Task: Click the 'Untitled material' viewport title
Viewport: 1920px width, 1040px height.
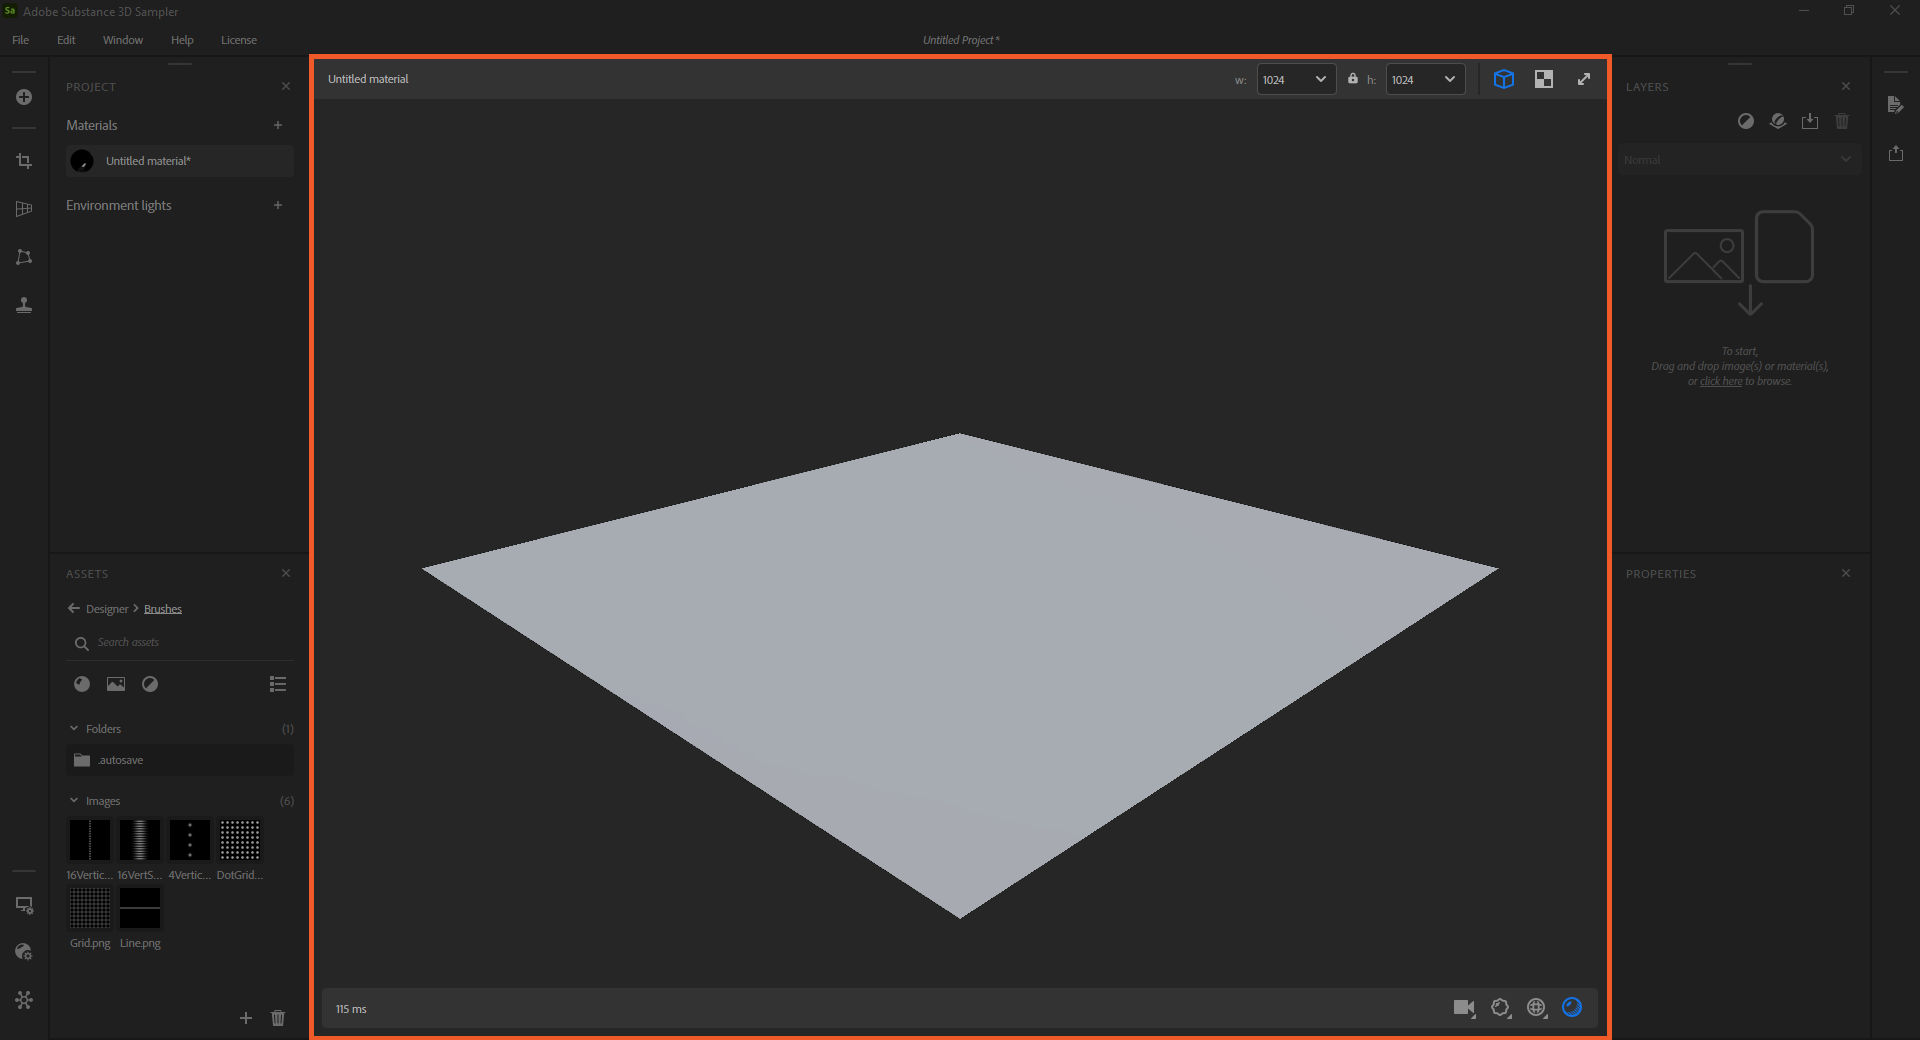Action: coord(368,79)
